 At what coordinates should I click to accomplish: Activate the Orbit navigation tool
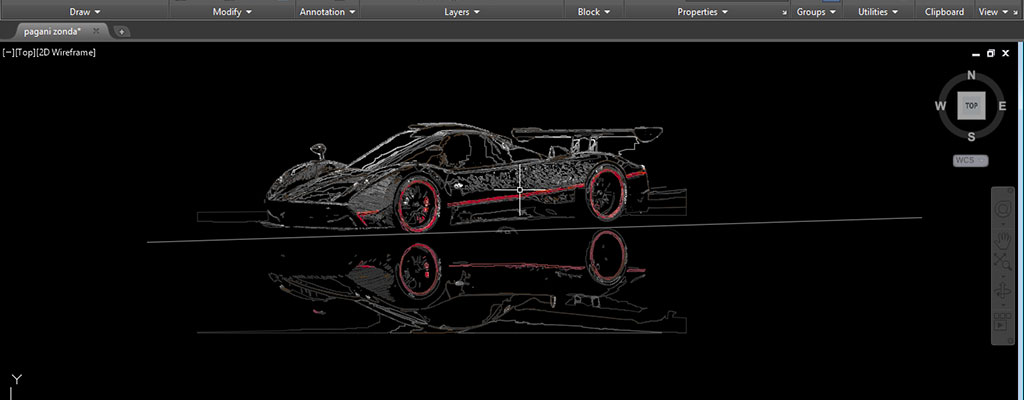(x=1002, y=293)
